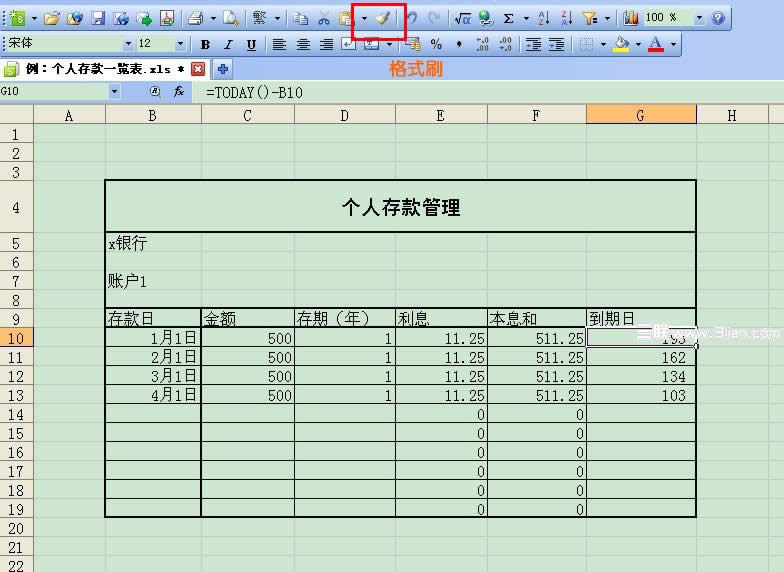Click the copy icon
Image resolution: width=784 pixels, height=572 pixels.
pyautogui.click(x=300, y=19)
